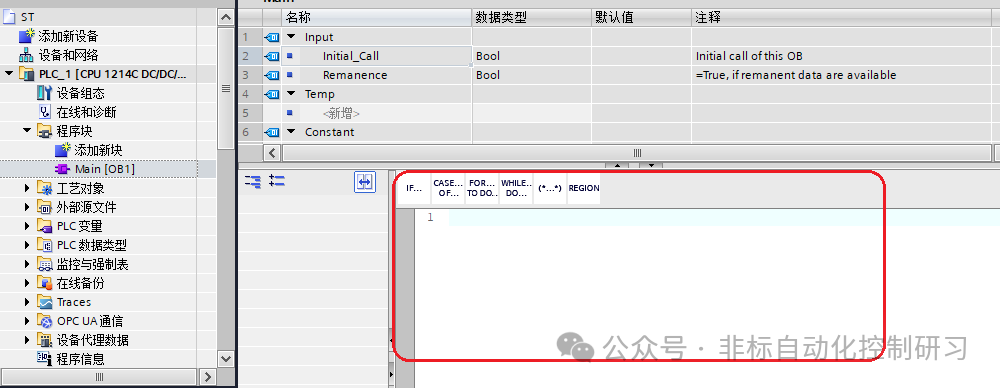Insert IF statement snippet
The image size is (1000, 388).
point(414,188)
